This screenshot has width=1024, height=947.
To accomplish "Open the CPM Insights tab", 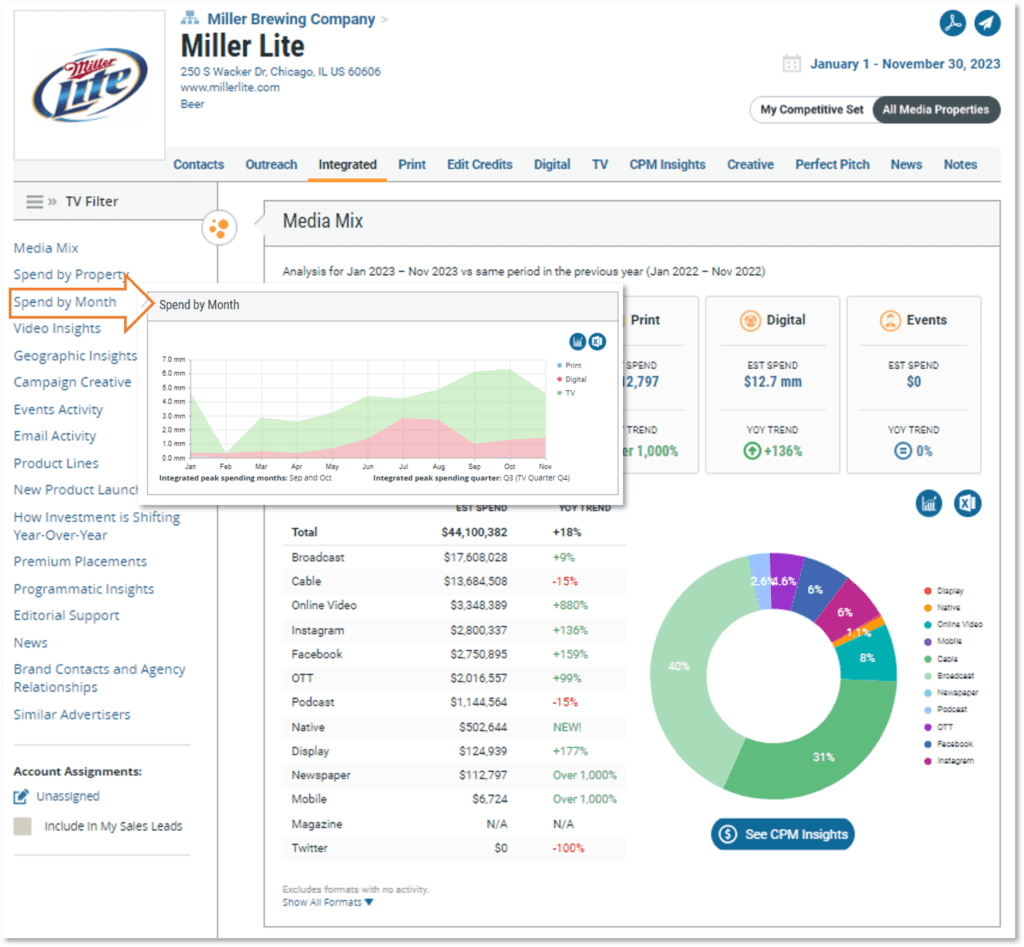I will [667, 165].
